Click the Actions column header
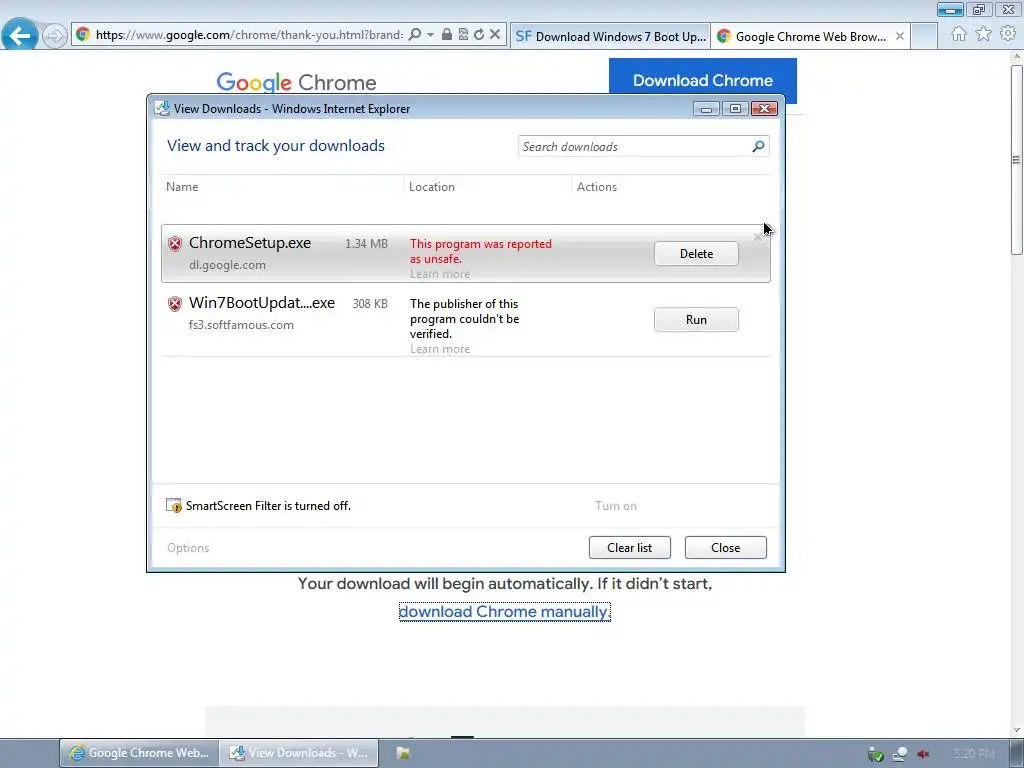 click(597, 187)
